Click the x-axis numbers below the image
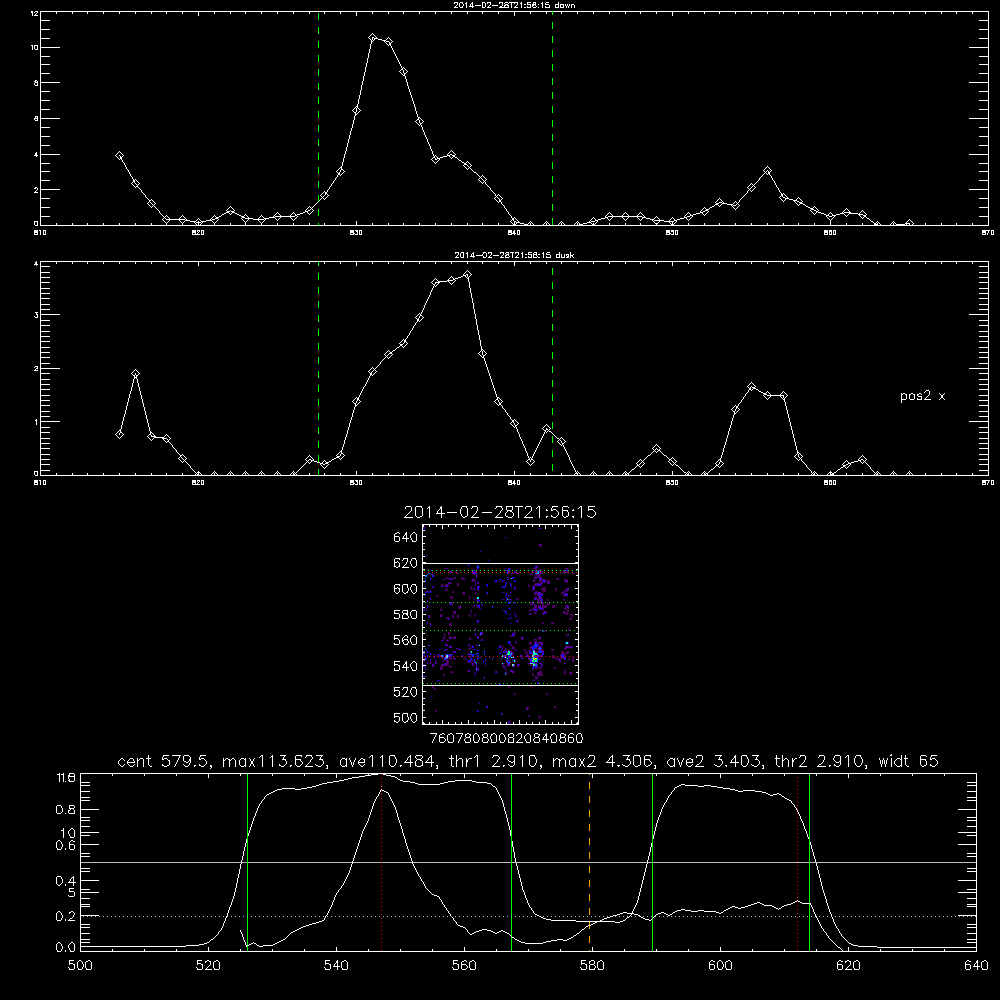Screen dimensions: 1000x1000 pos(506,739)
